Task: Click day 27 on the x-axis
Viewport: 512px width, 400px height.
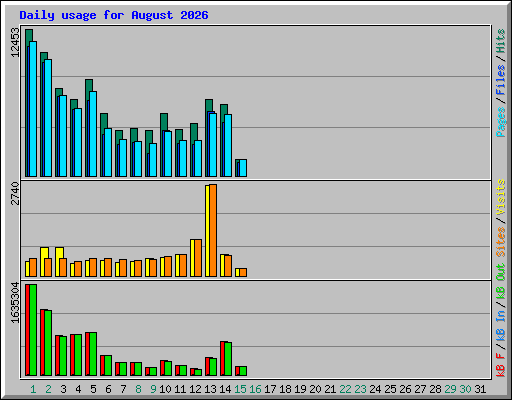Action: pyautogui.click(x=420, y=389)
